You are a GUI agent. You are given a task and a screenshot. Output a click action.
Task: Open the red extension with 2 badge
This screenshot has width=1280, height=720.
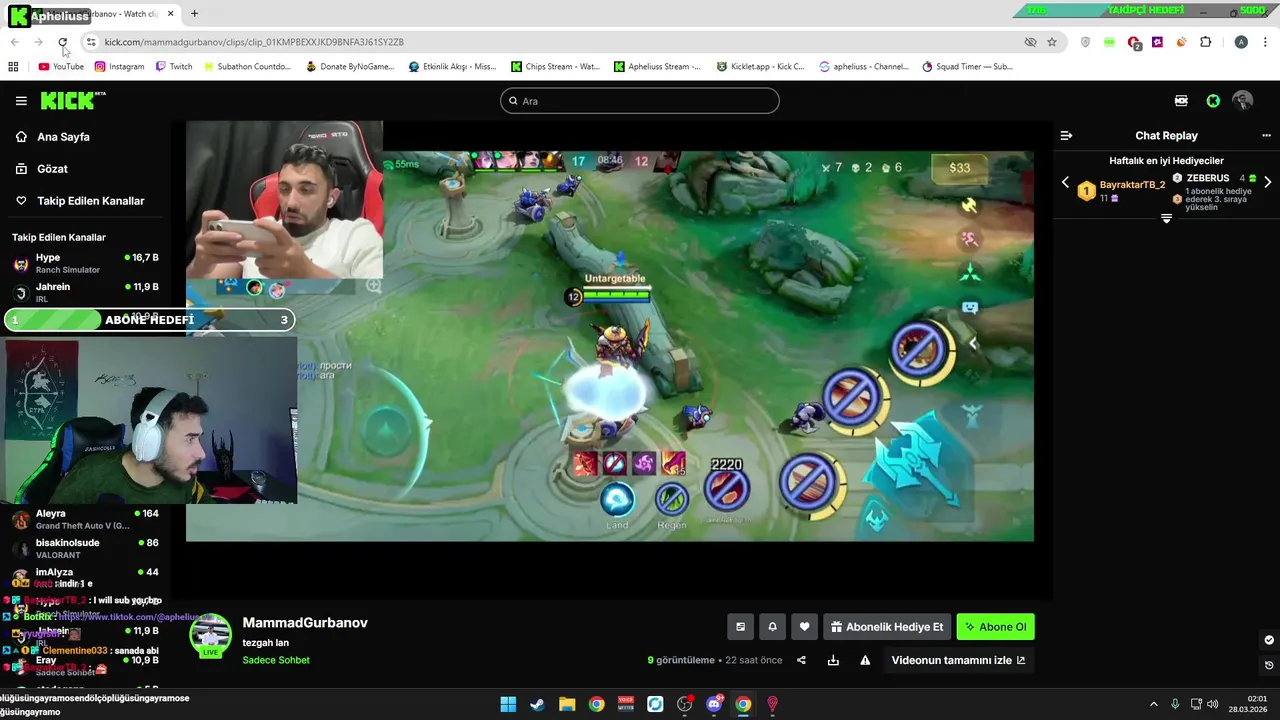[x=1134, y=43]
